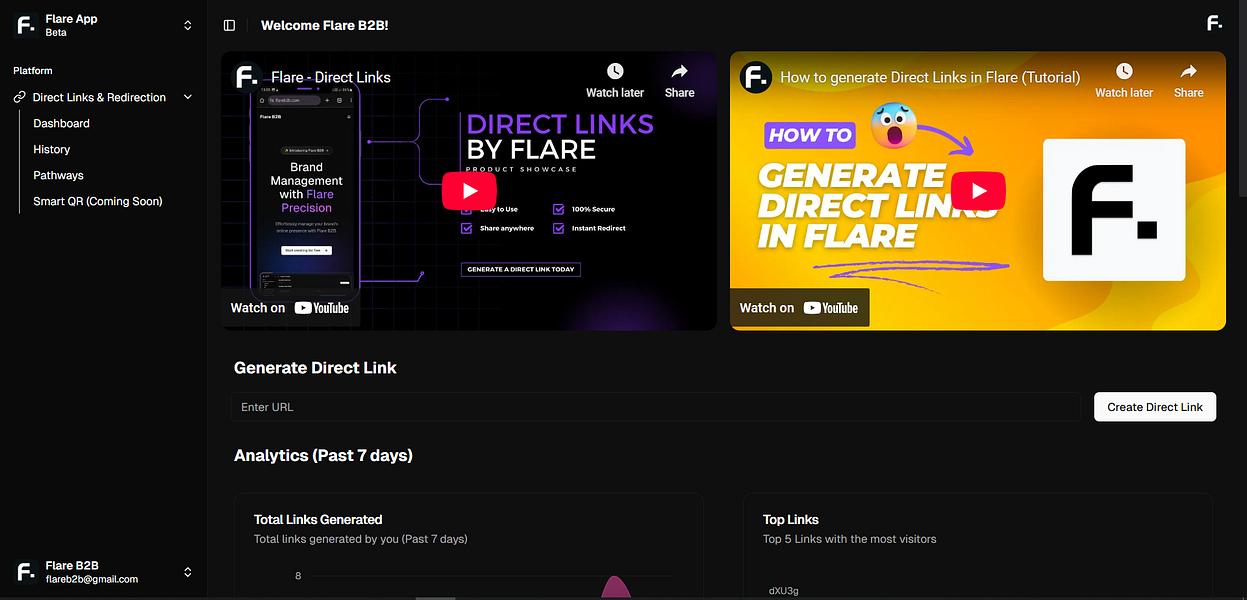1247x600 pixels.
Task: Toggle the sidebar panel icon
Action: pos(230,25)
